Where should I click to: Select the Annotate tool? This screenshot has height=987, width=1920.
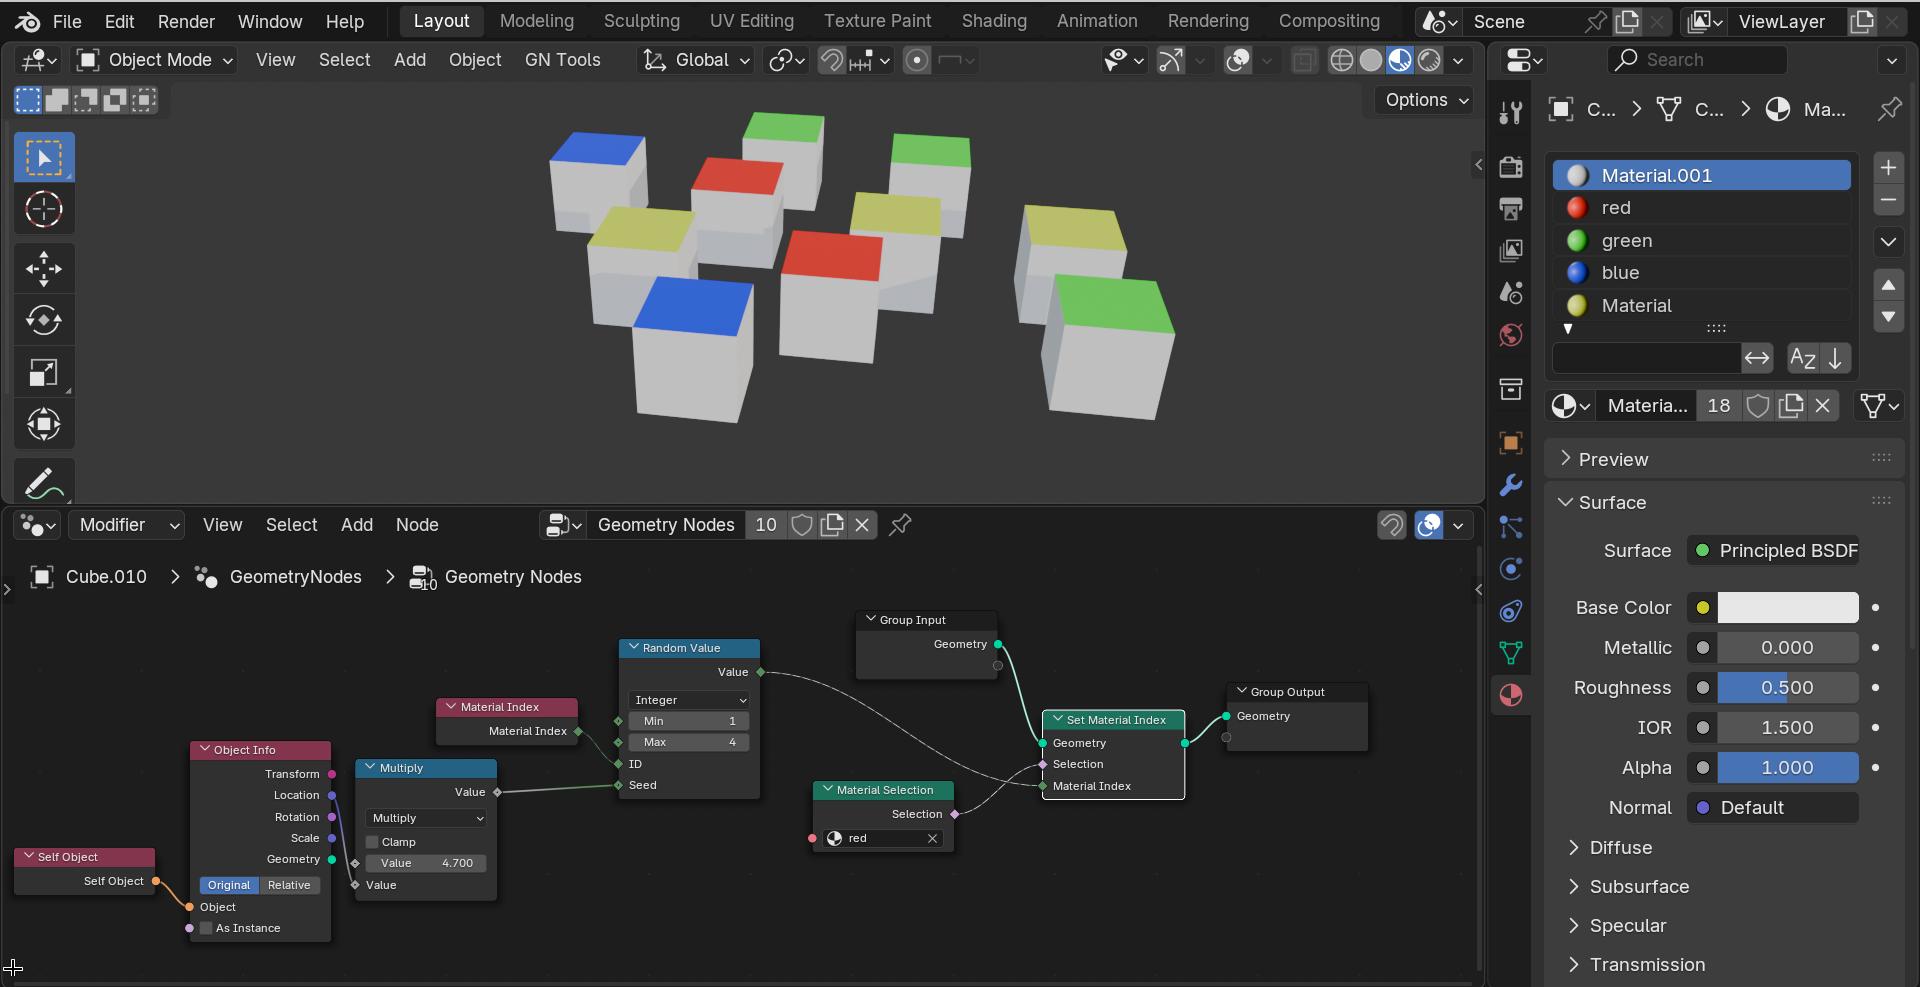click(x=44, y=483)
